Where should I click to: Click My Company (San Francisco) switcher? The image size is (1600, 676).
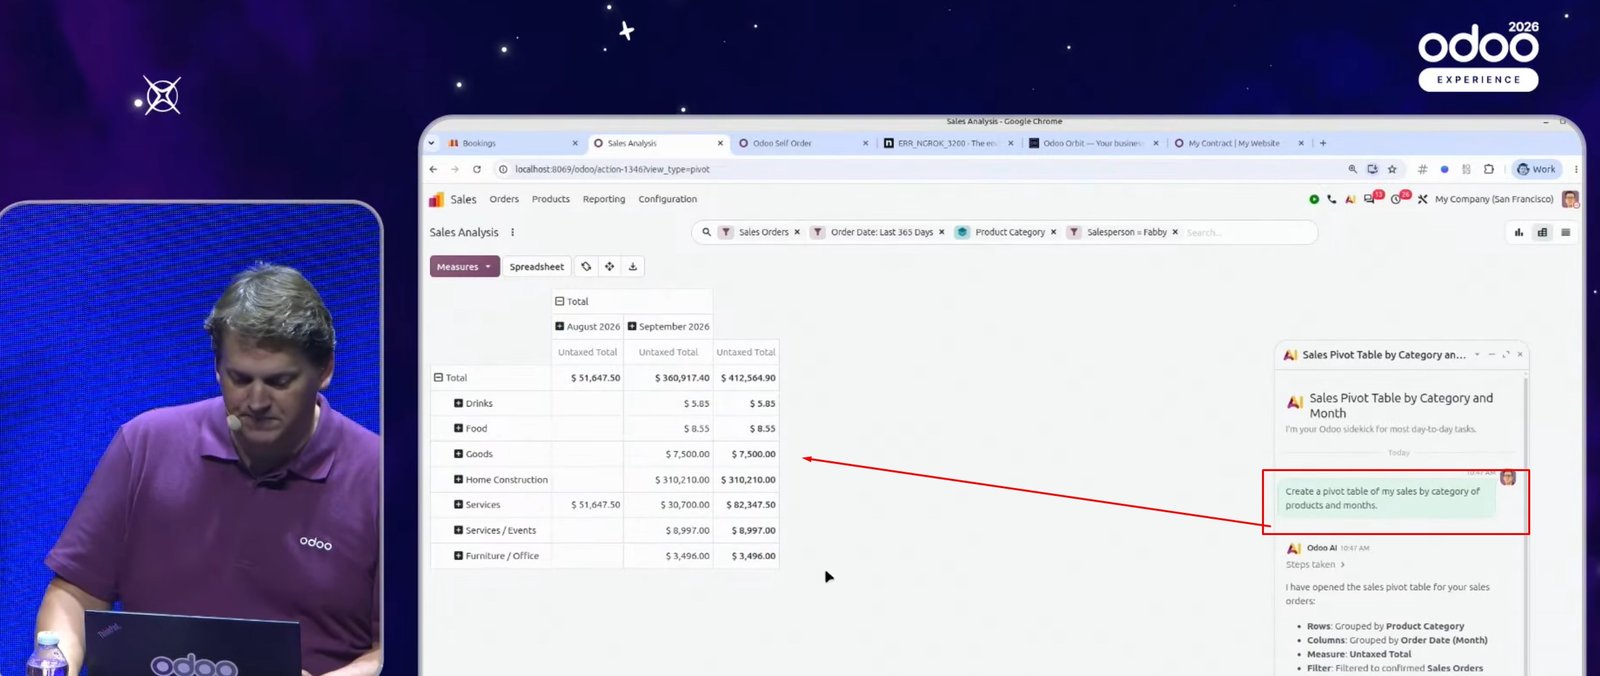(x=1494, y=199)
